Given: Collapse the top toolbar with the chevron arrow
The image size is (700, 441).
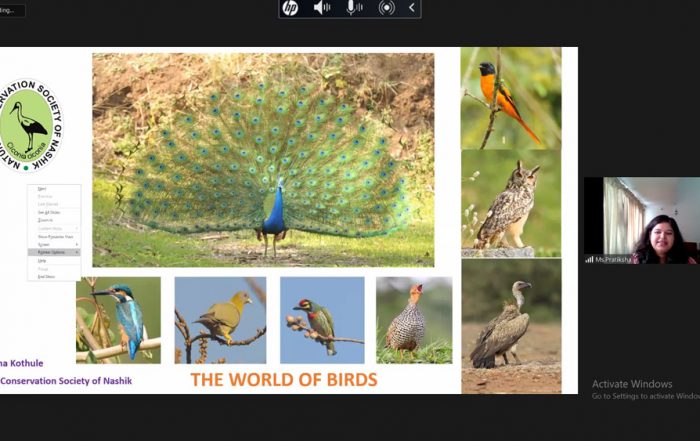Looking at the screenshot, I should (412, 8).
